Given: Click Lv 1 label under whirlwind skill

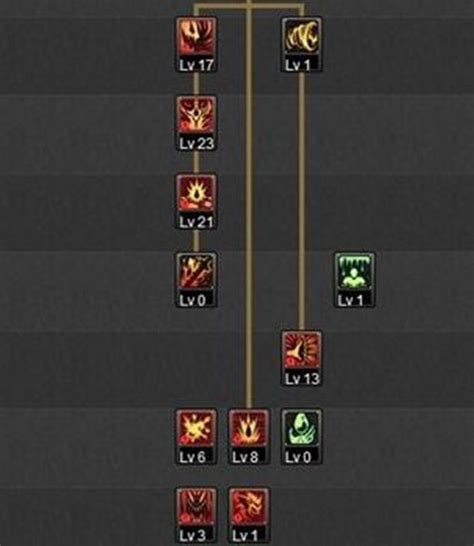Looking at the screenshot, I should [x=298, y=65].
